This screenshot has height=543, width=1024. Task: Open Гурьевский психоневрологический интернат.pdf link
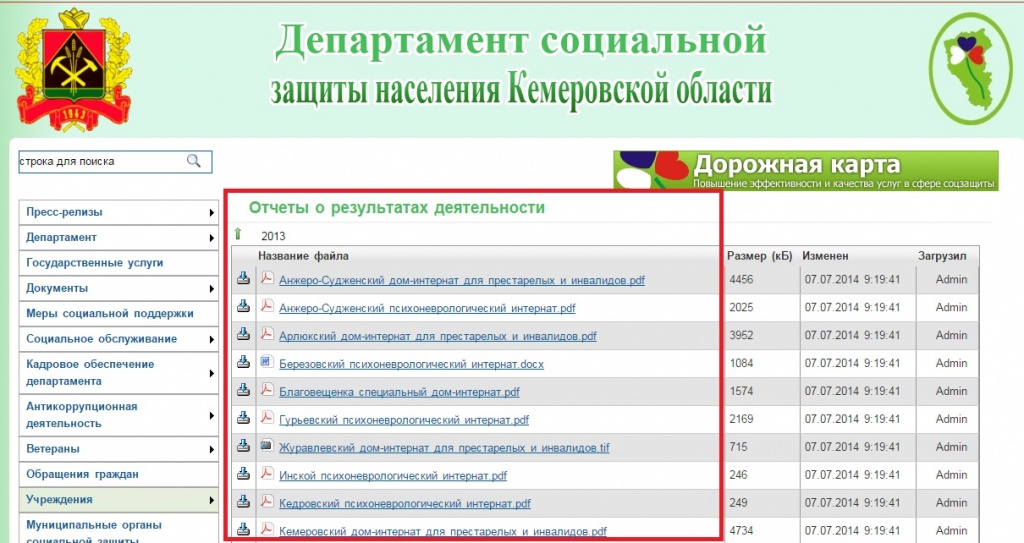point(404,420)
